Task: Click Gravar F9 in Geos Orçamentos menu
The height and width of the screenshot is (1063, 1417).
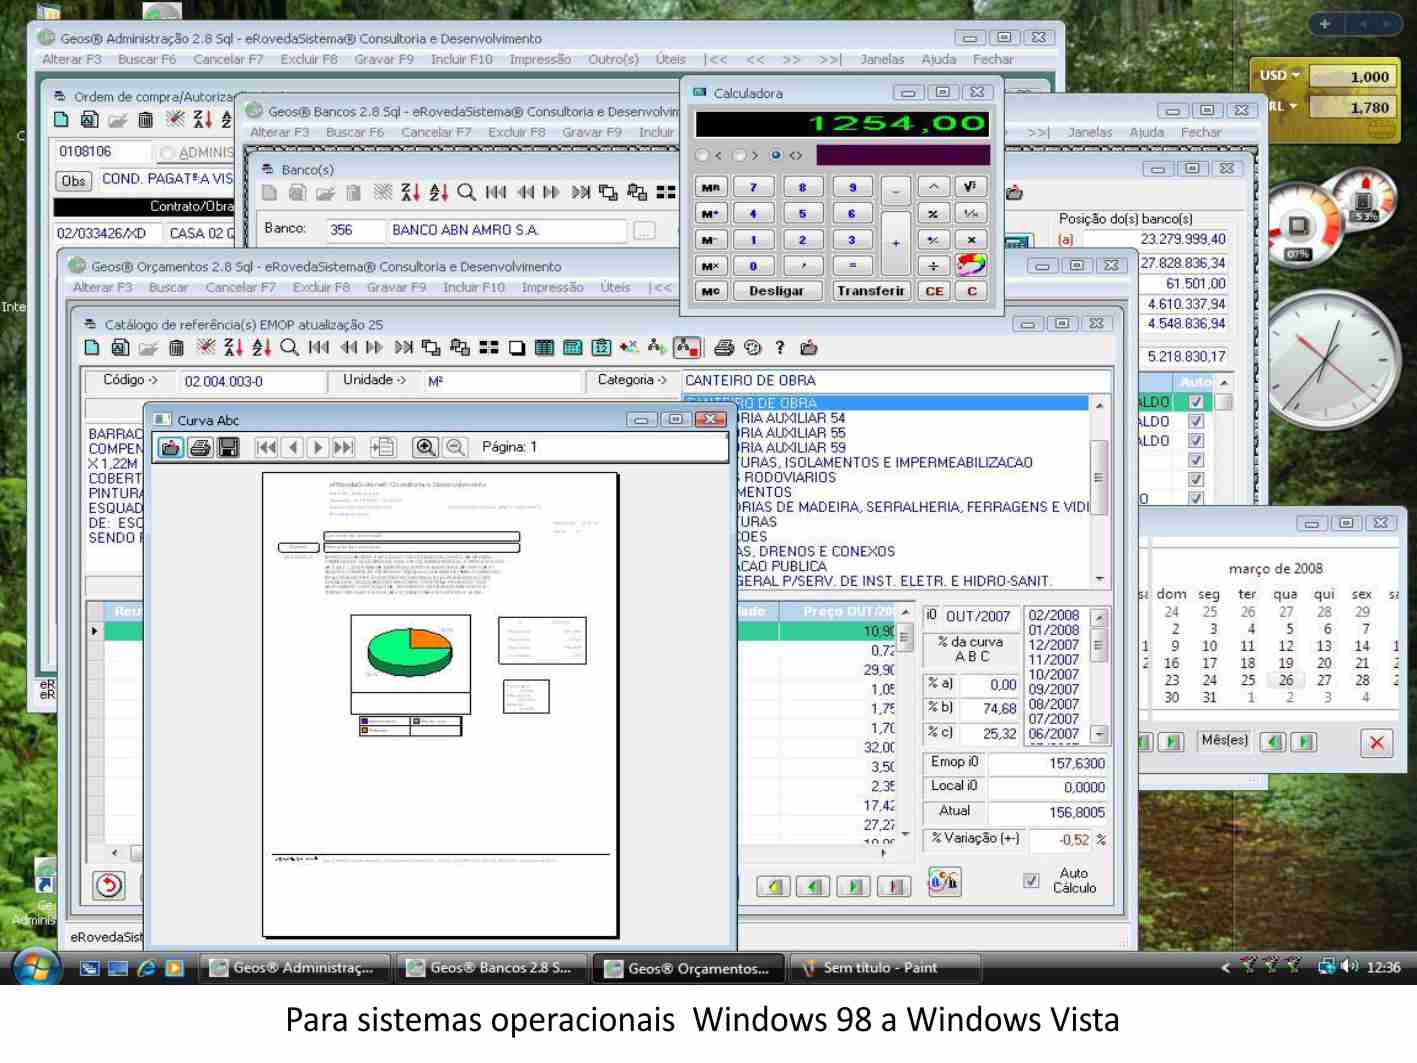Action: click(x=396, y=288)
